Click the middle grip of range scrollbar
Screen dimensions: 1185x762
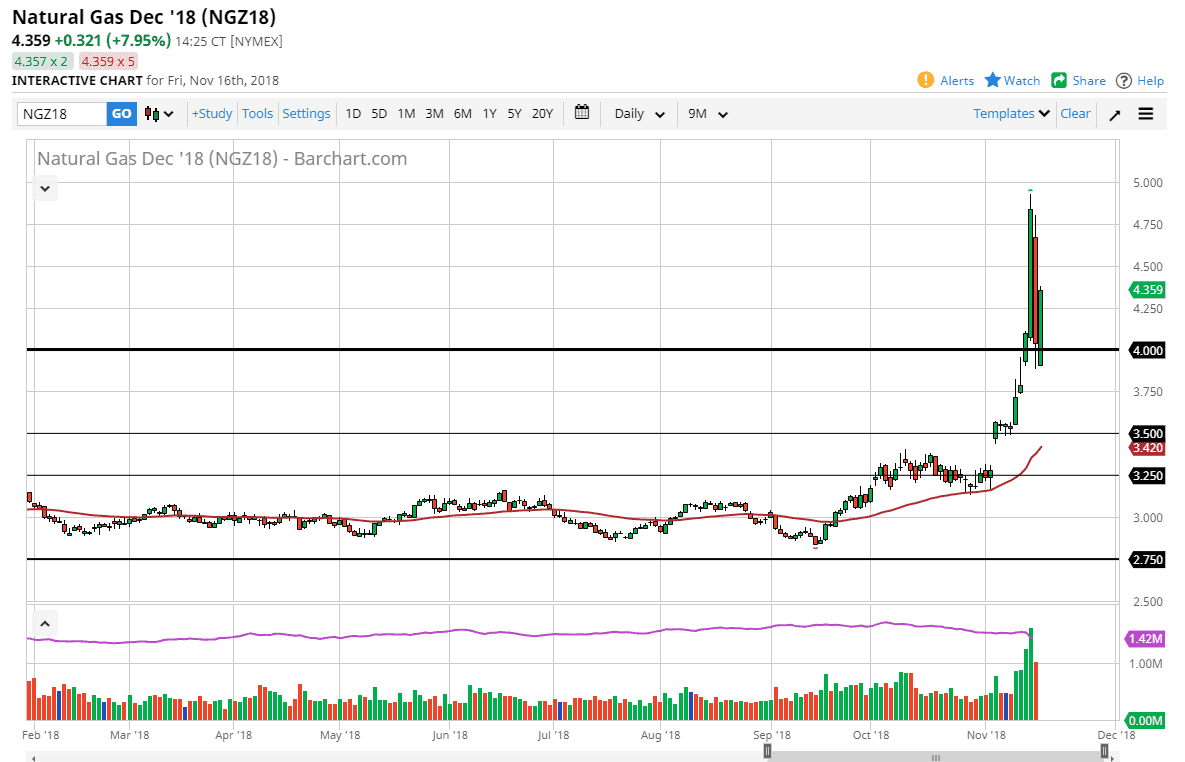(x=936, y=757)
